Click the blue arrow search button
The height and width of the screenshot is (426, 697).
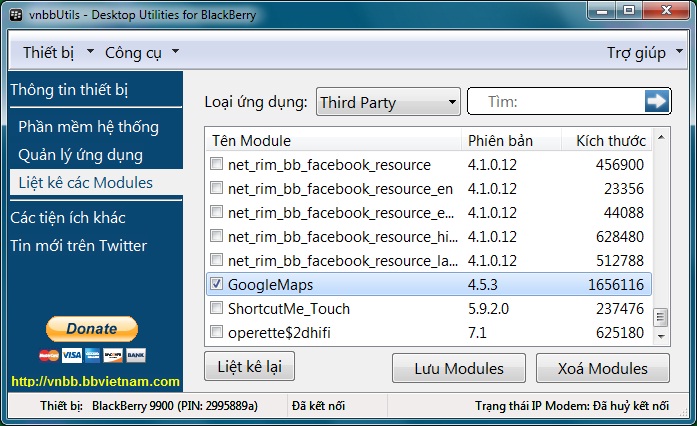tap(656, 101)
